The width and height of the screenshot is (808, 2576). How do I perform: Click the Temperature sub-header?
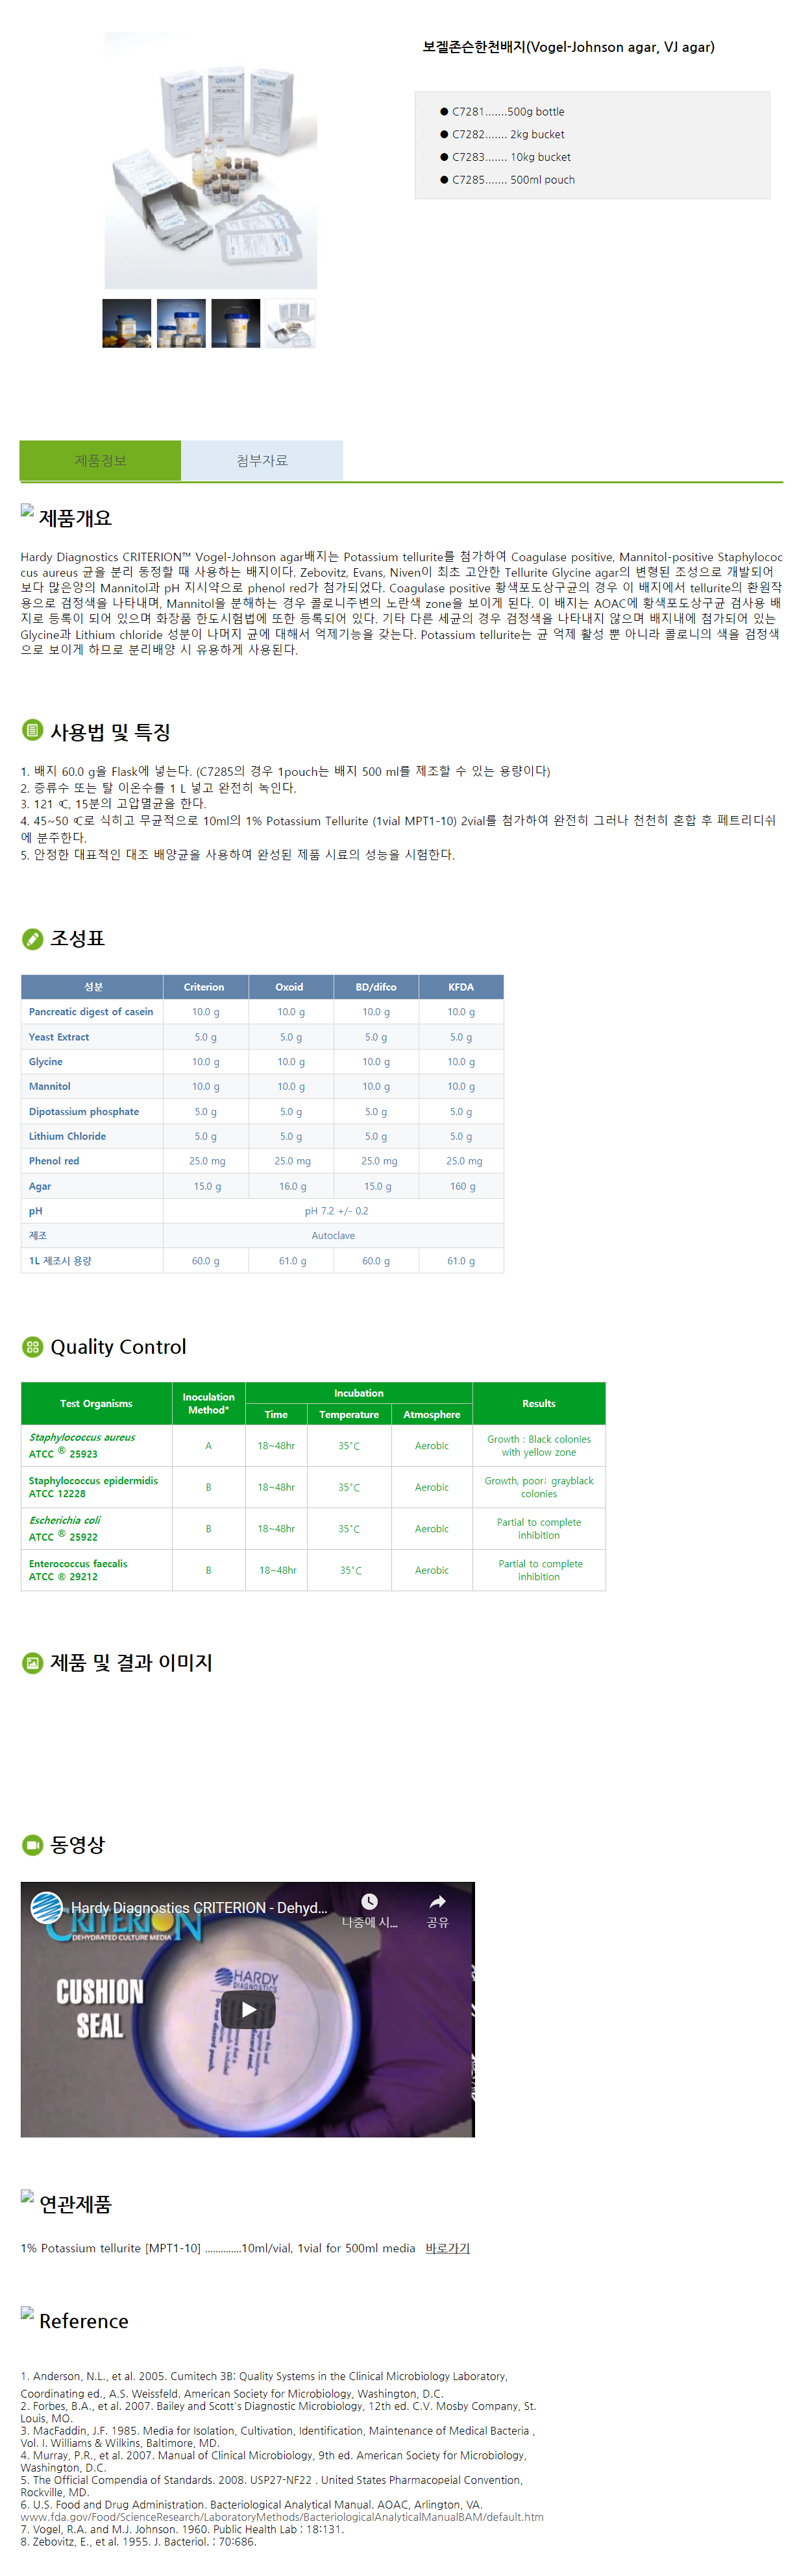(349, 1414)
